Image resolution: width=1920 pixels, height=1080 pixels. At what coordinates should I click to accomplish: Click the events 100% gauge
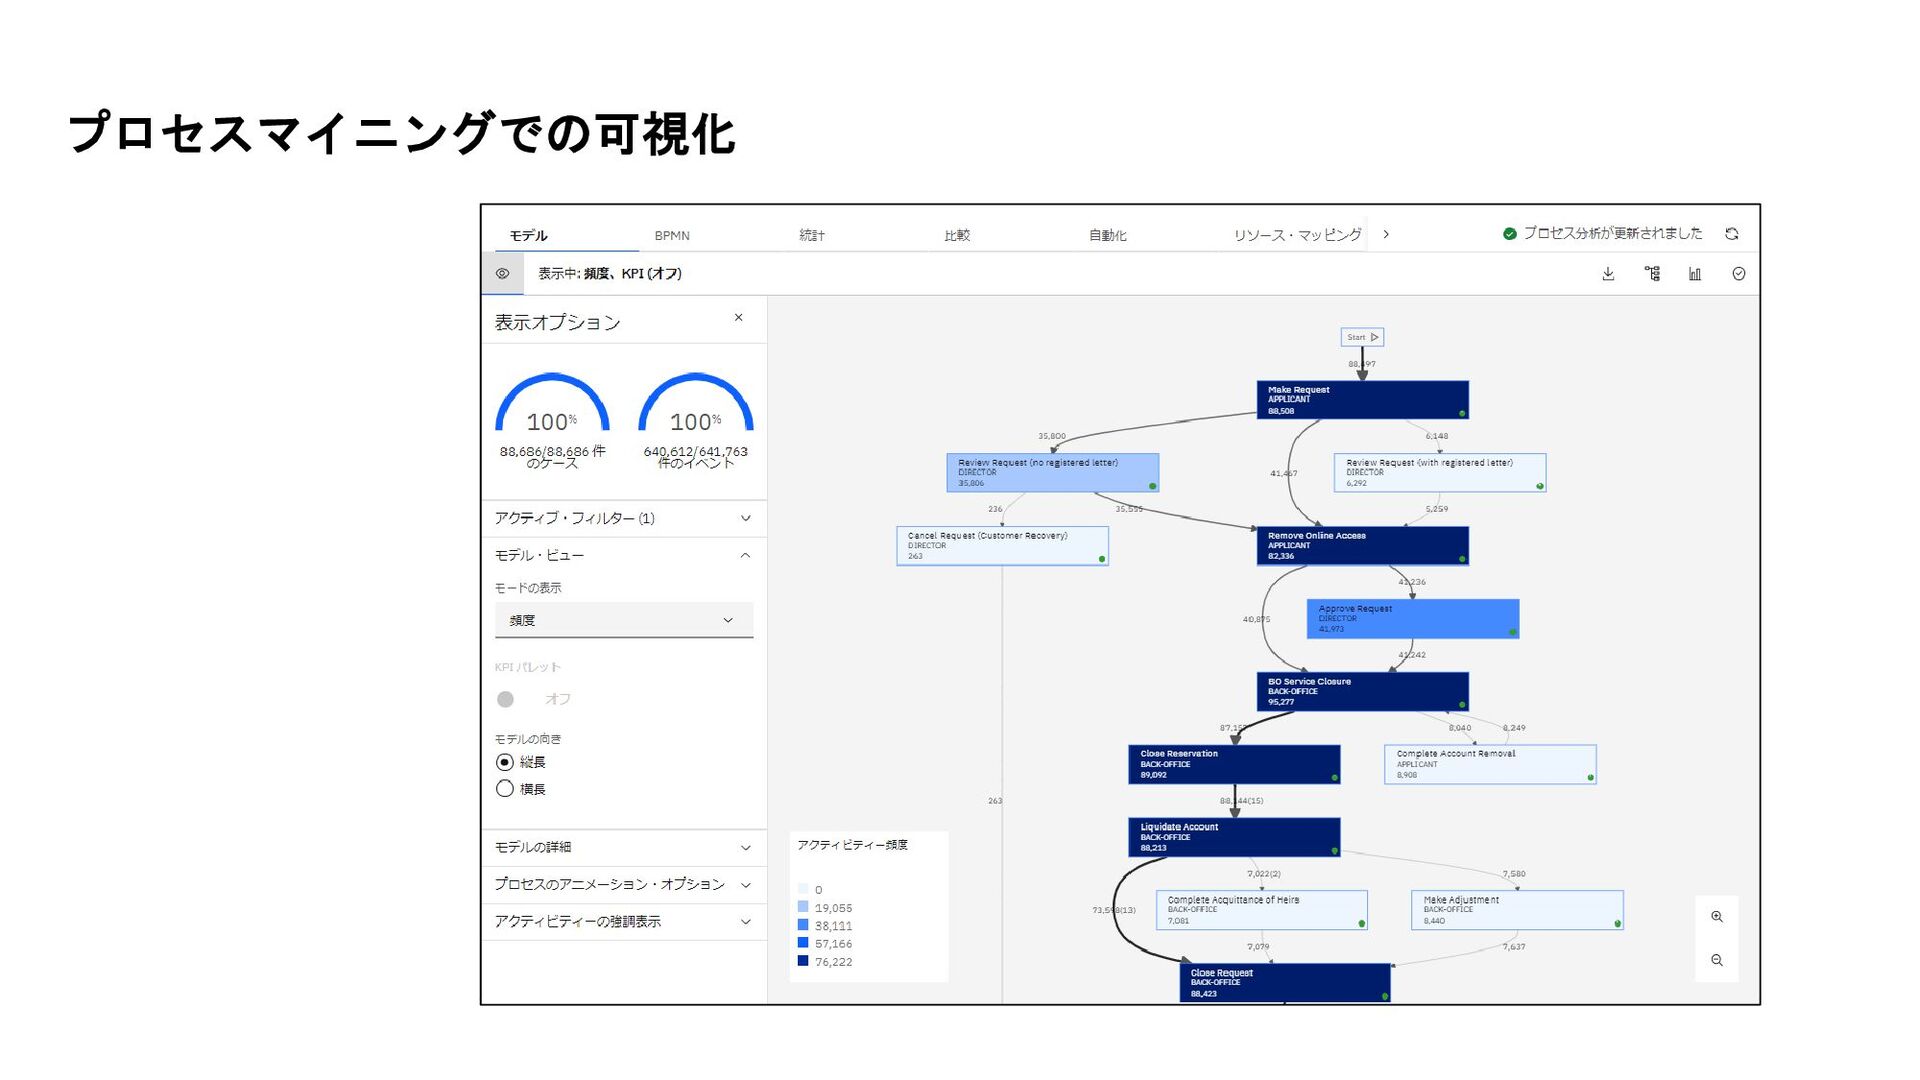pos(696,403)
